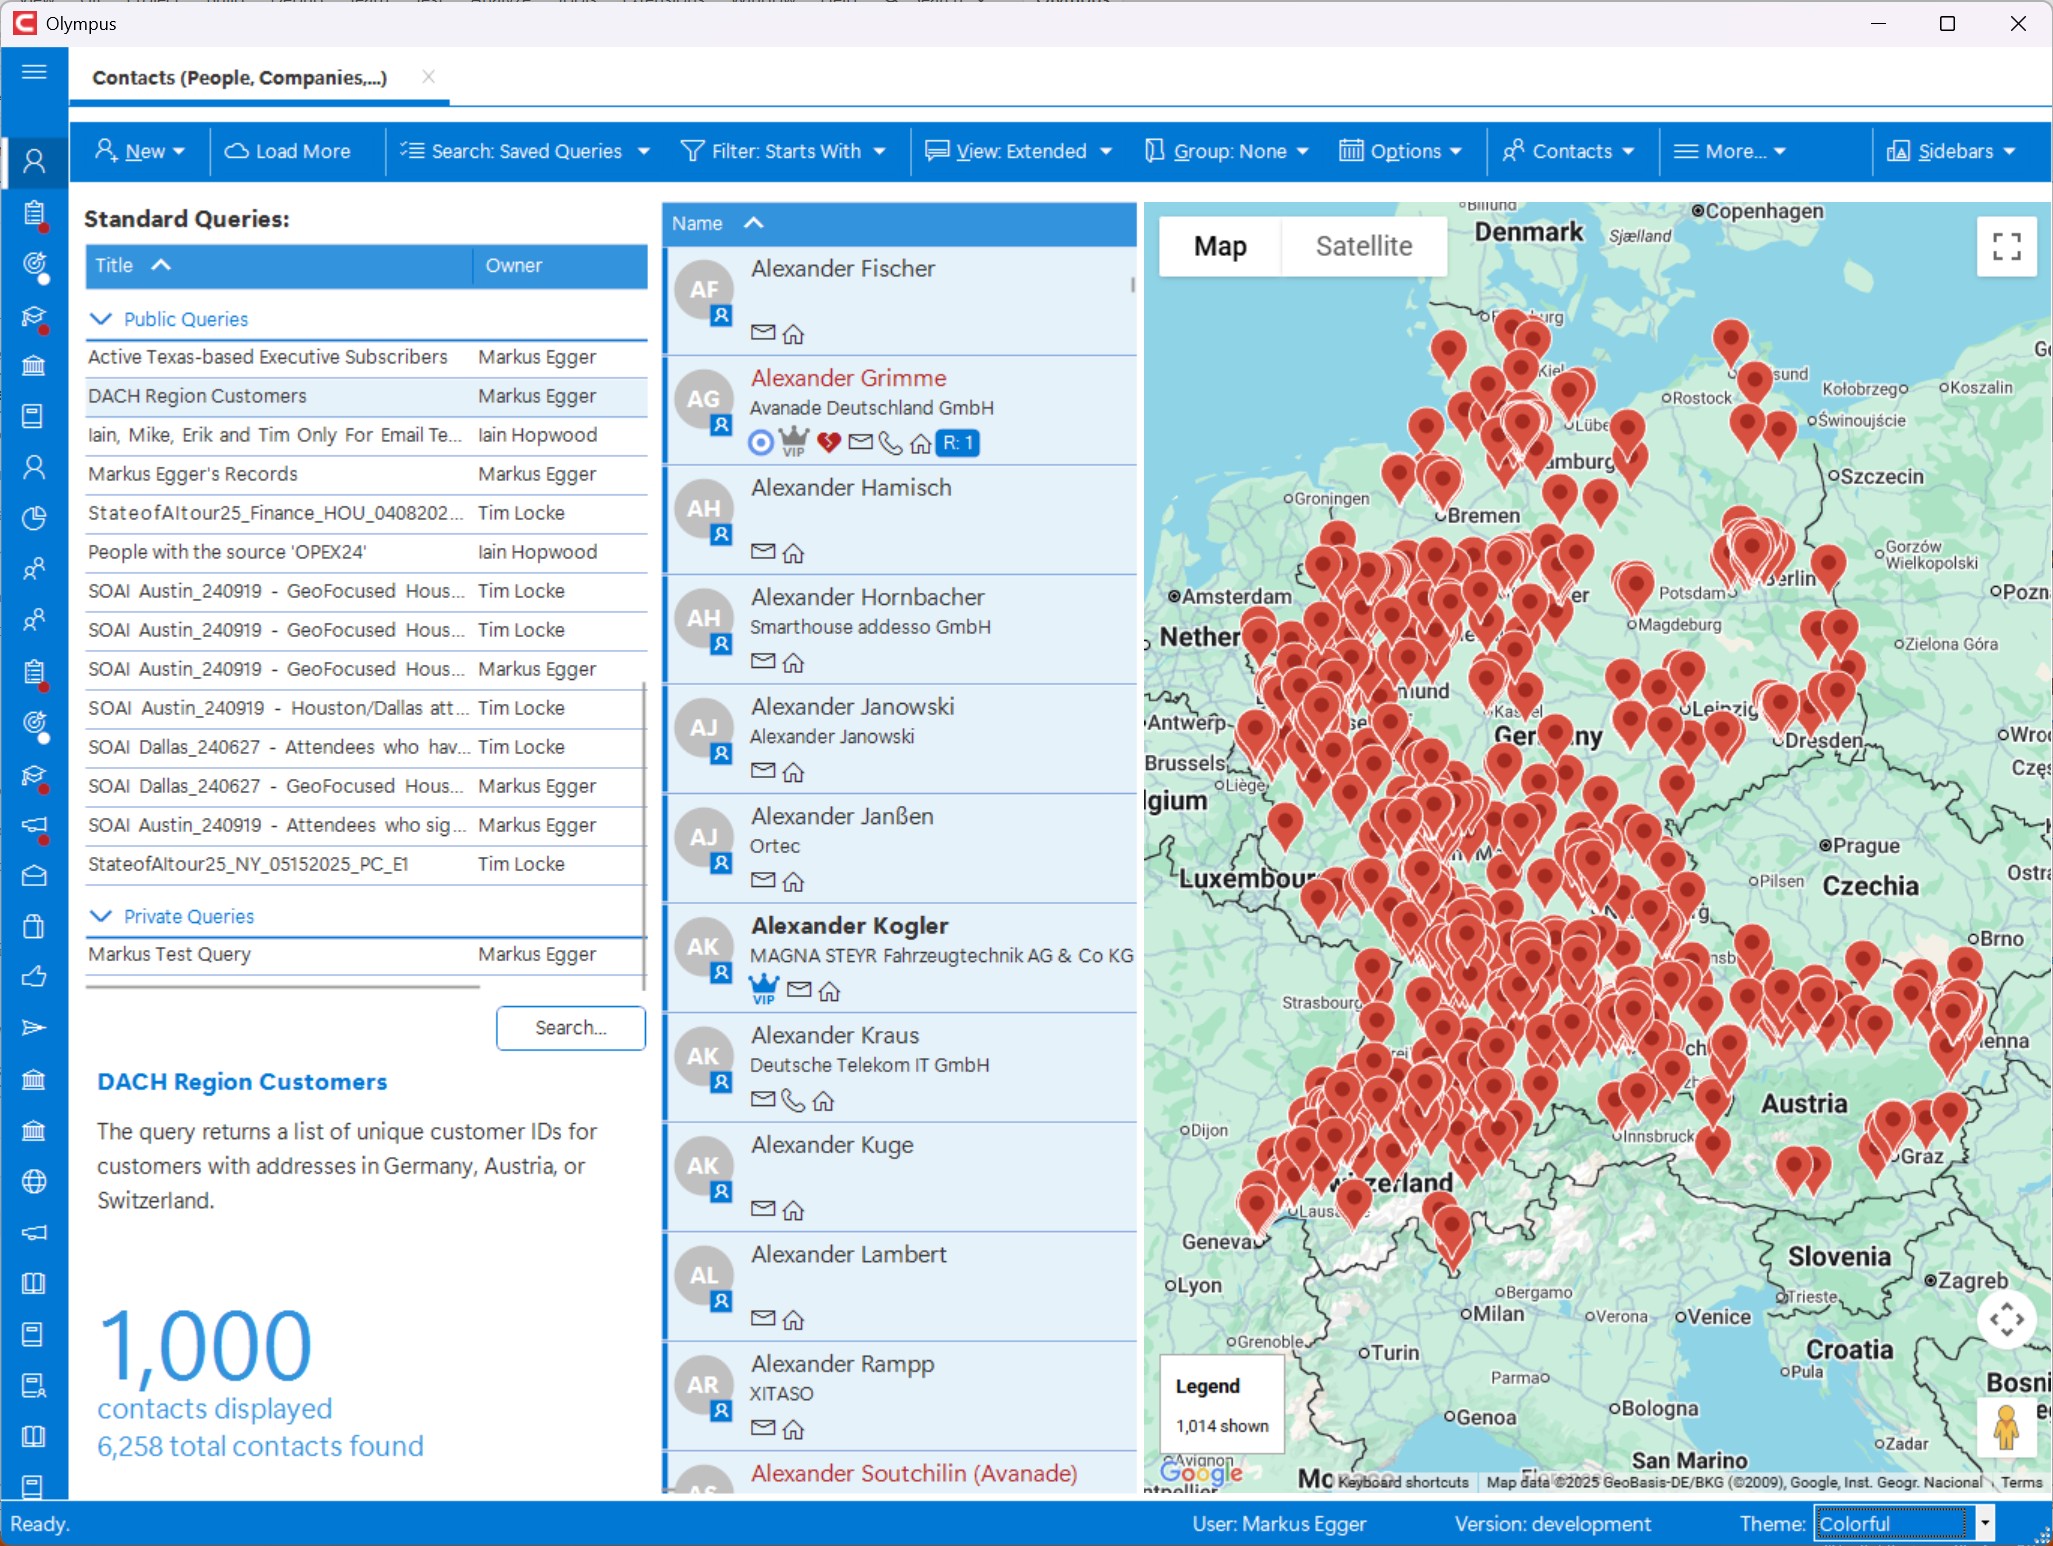The height and width of the screenshot is (1546, 2053).
Task: Click the home icon on Alexander Kogler
Action: 829,991
